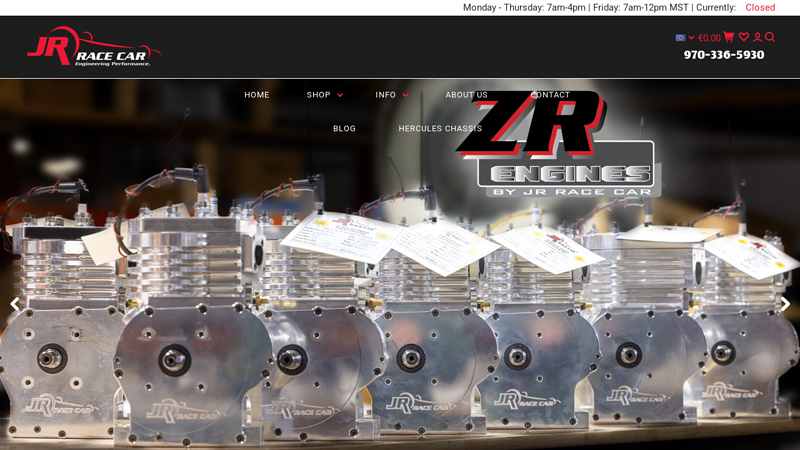
Task: Show the previous slide with left arrow
Action: pyautogui.click(x=15, y=305)
